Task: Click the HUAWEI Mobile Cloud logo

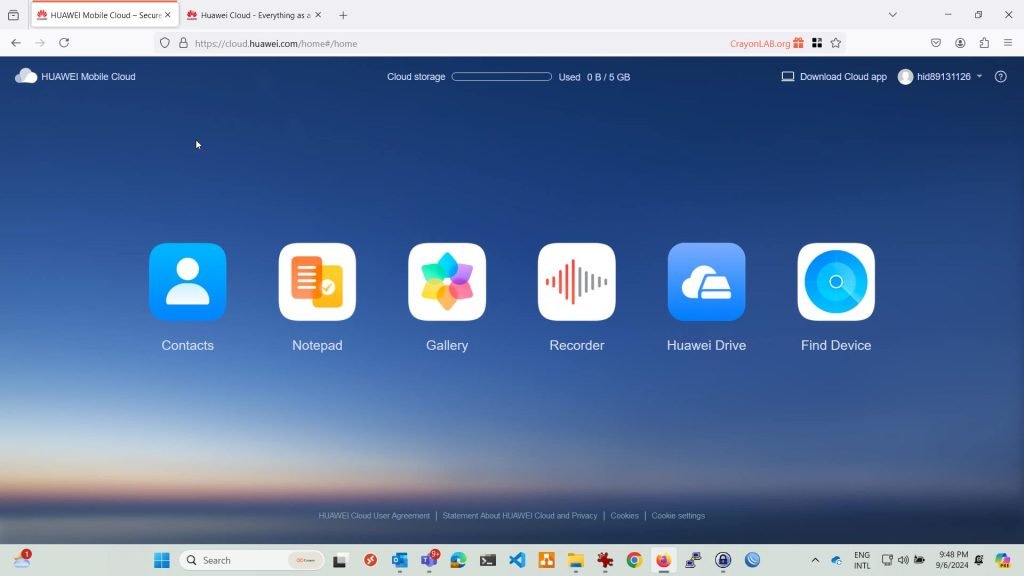Action: (75, 77)
